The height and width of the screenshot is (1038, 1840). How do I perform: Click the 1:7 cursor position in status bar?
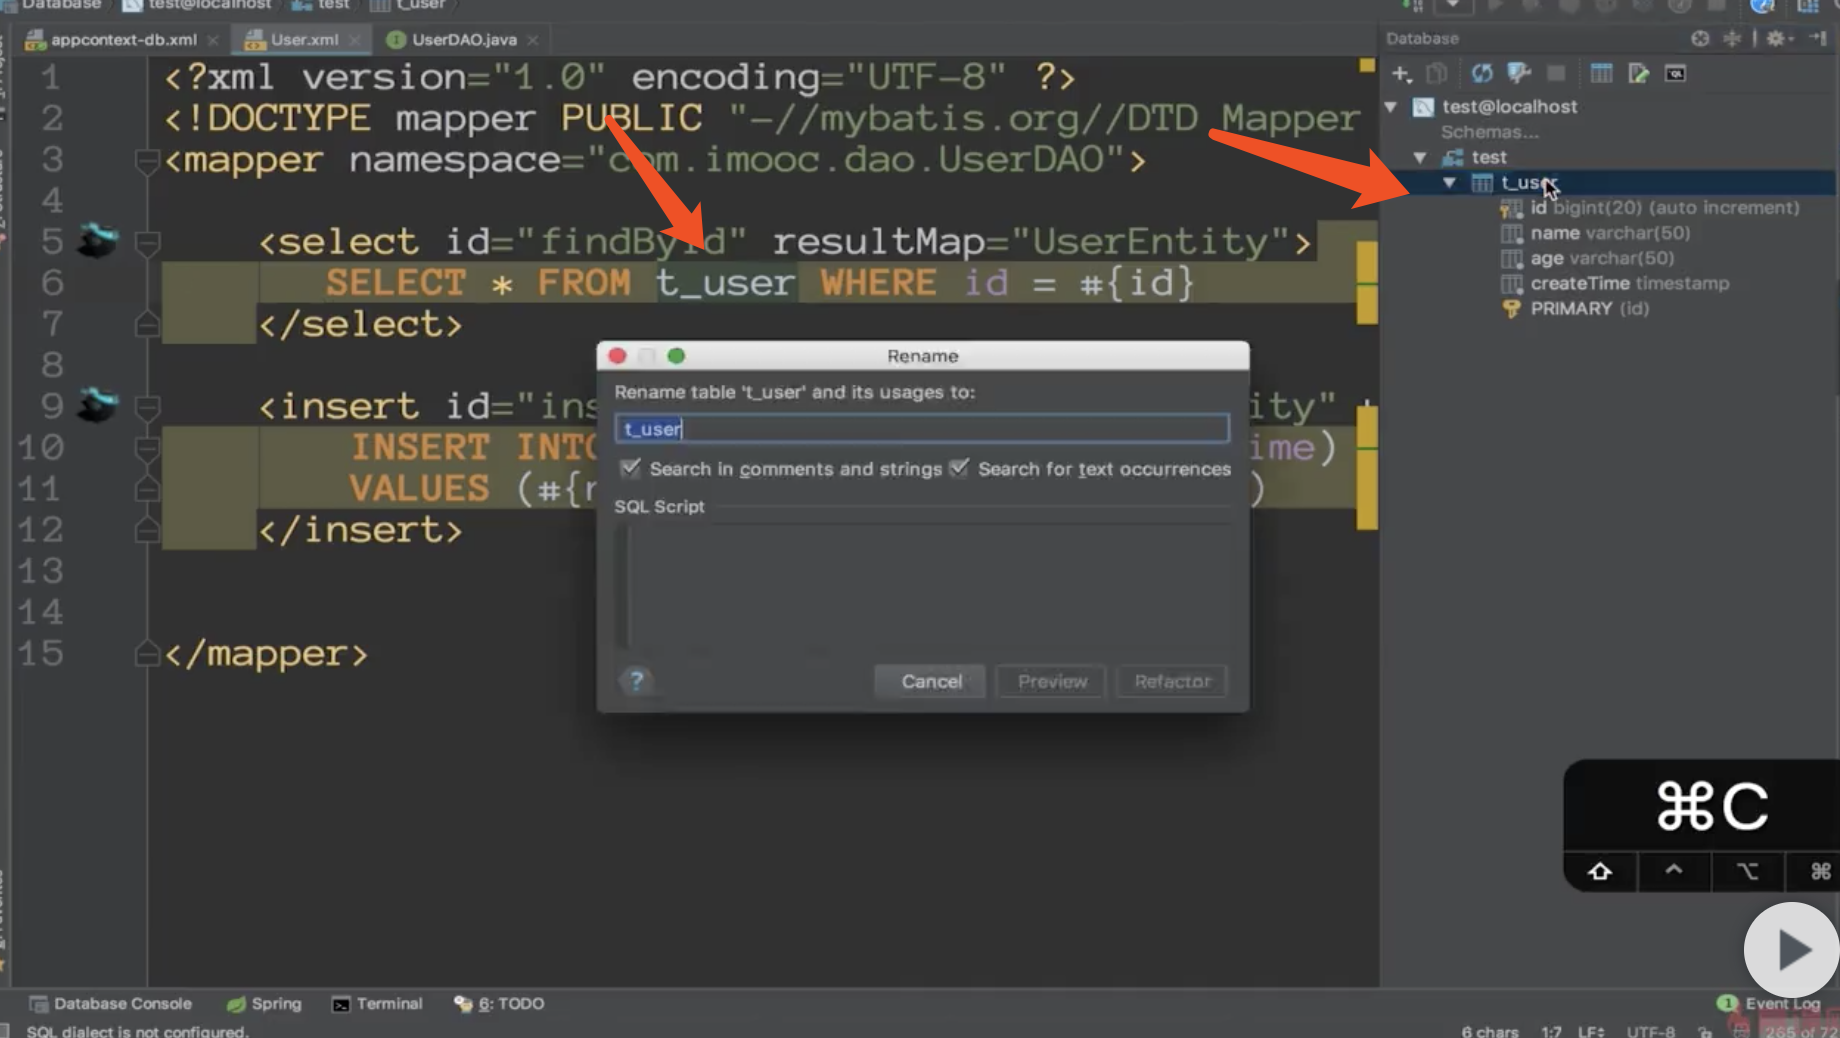1551,1031
